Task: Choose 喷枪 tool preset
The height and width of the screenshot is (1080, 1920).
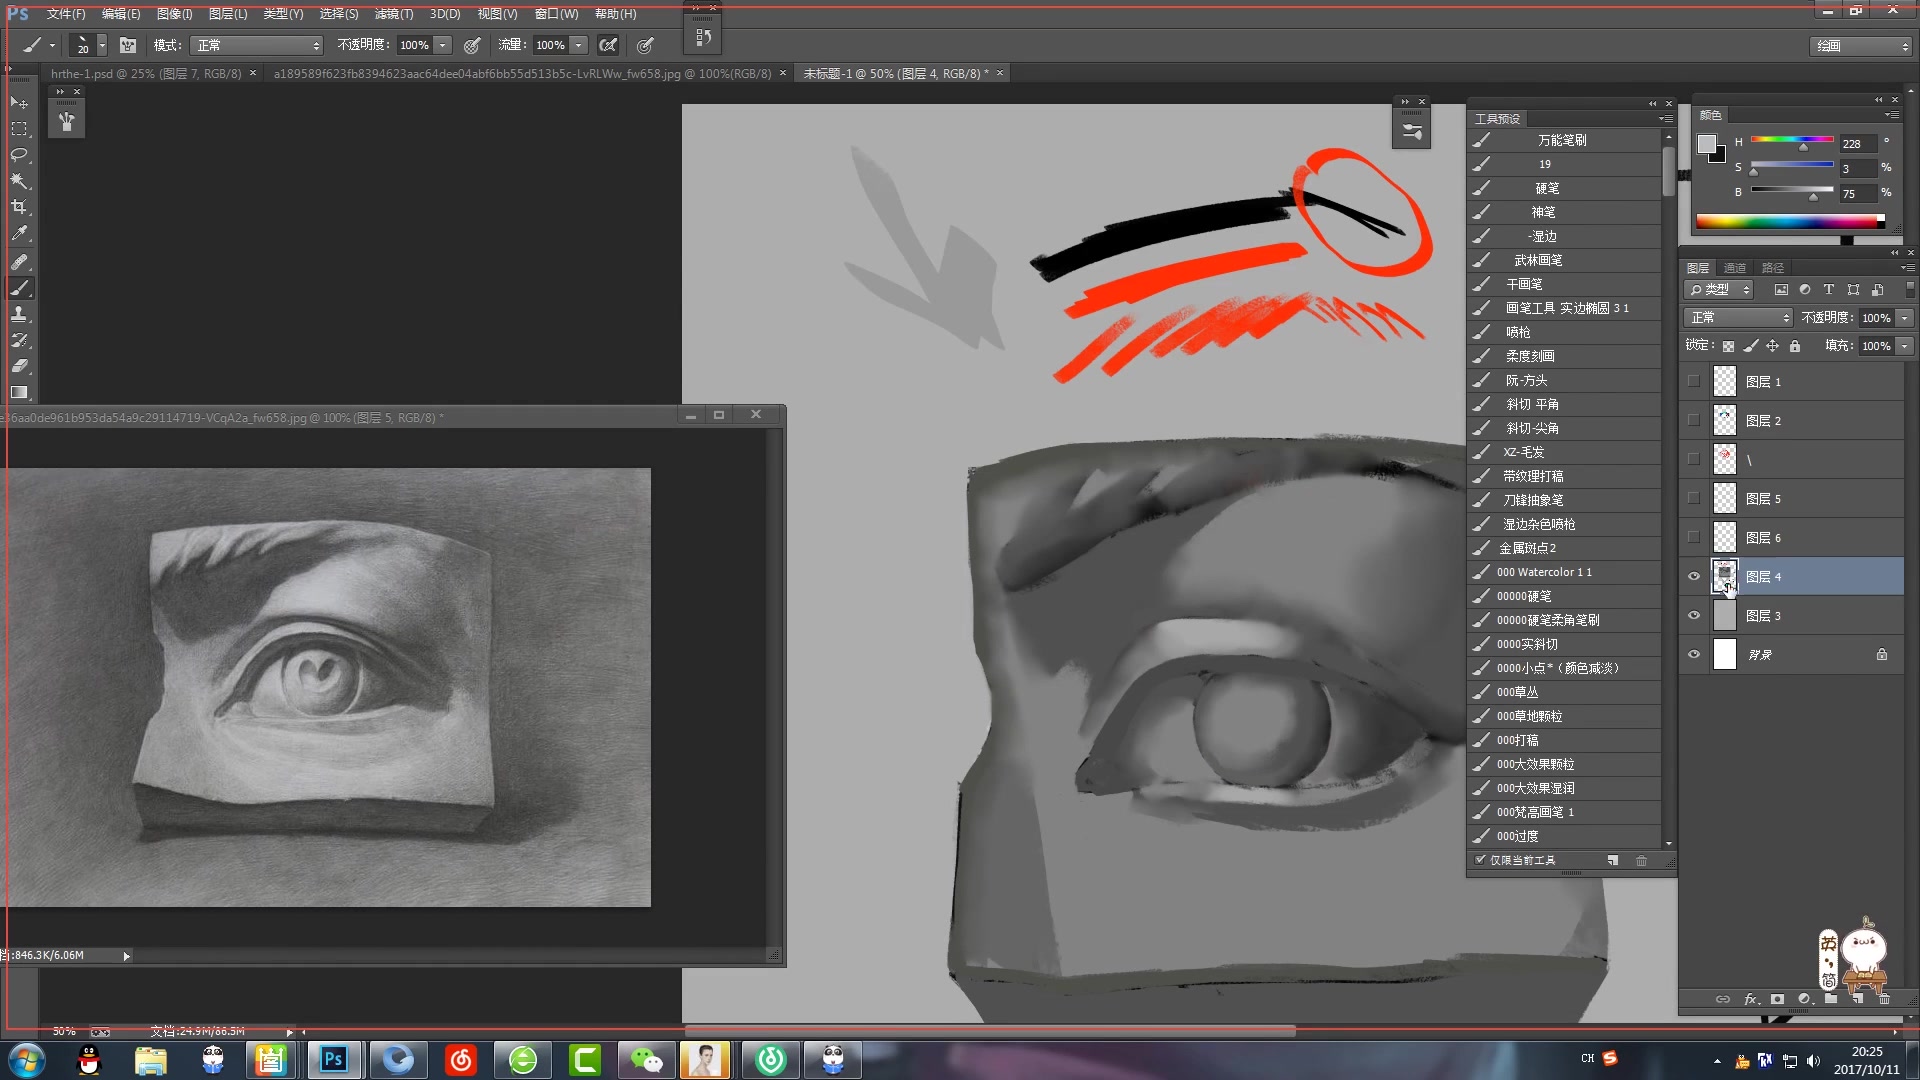Action: (x=1564, y=332)
